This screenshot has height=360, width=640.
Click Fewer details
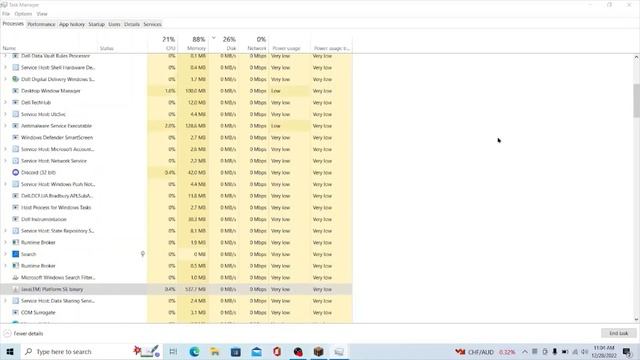point(24,333)
